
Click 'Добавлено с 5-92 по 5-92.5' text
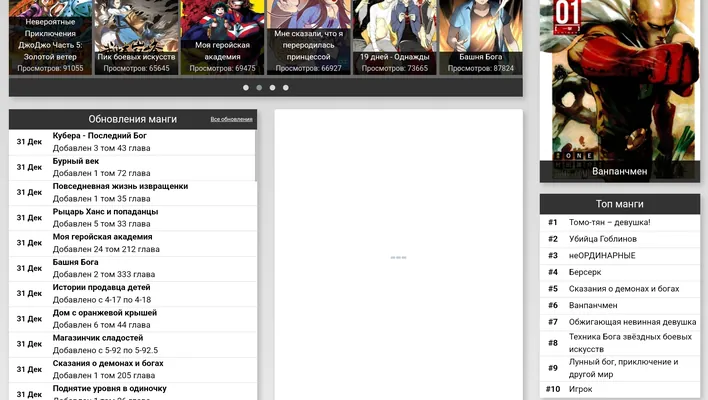[105, 350]
